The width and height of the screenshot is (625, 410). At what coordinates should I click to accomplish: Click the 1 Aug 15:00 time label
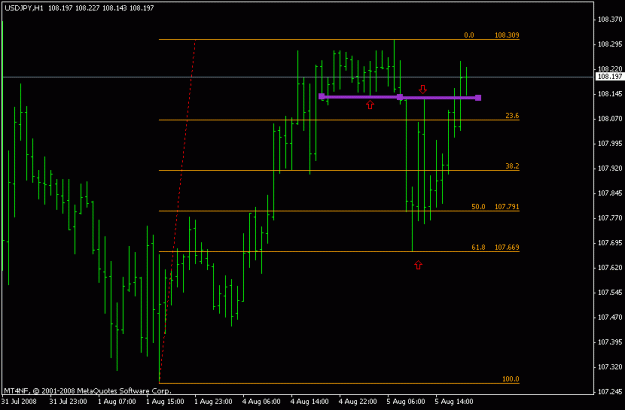165,401
